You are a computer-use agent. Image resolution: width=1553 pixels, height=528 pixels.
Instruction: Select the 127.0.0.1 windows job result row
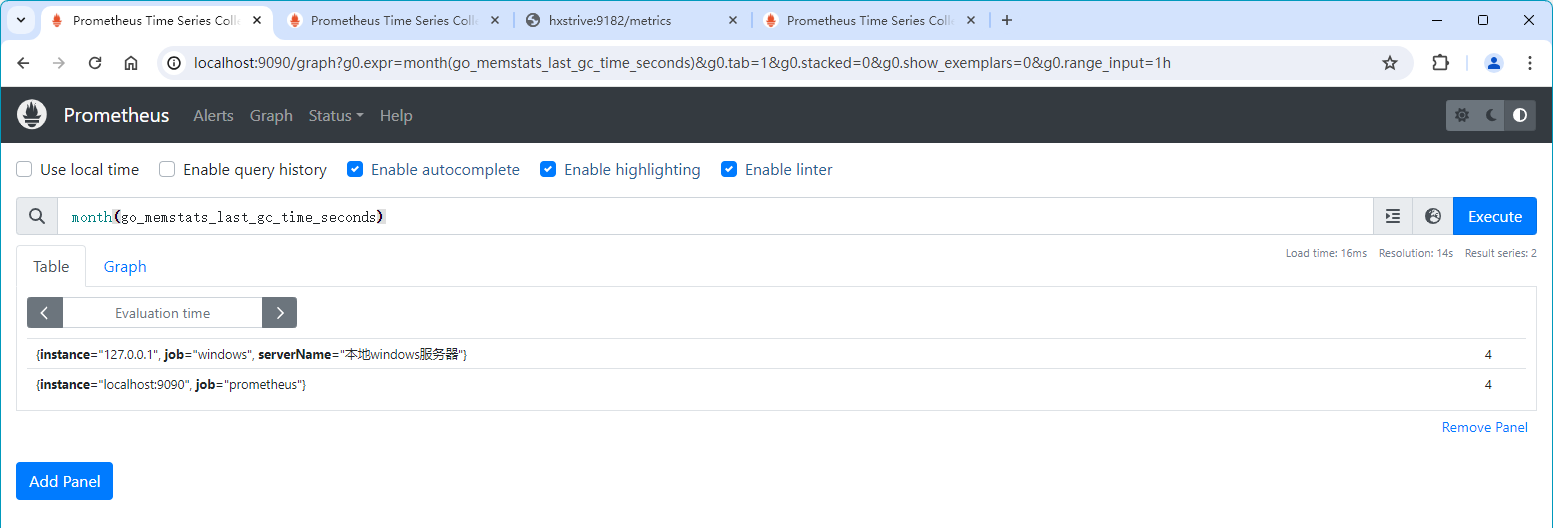click(776, 354)
